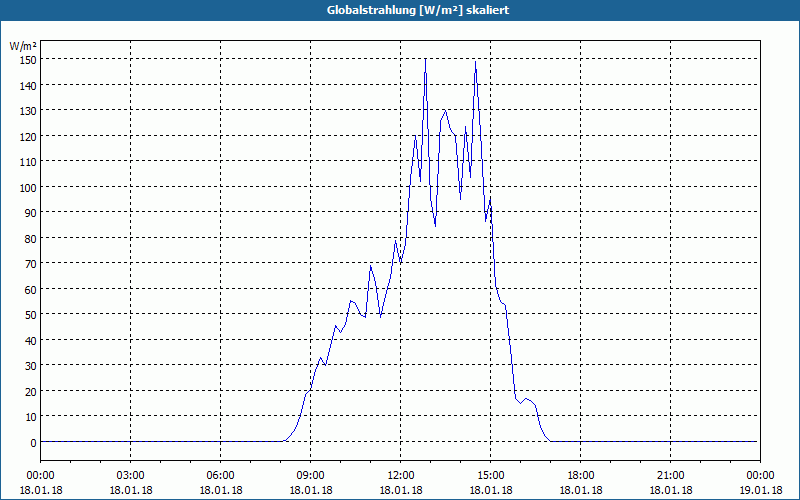Select the 09:00 time axis label

(x=311, y=476)
